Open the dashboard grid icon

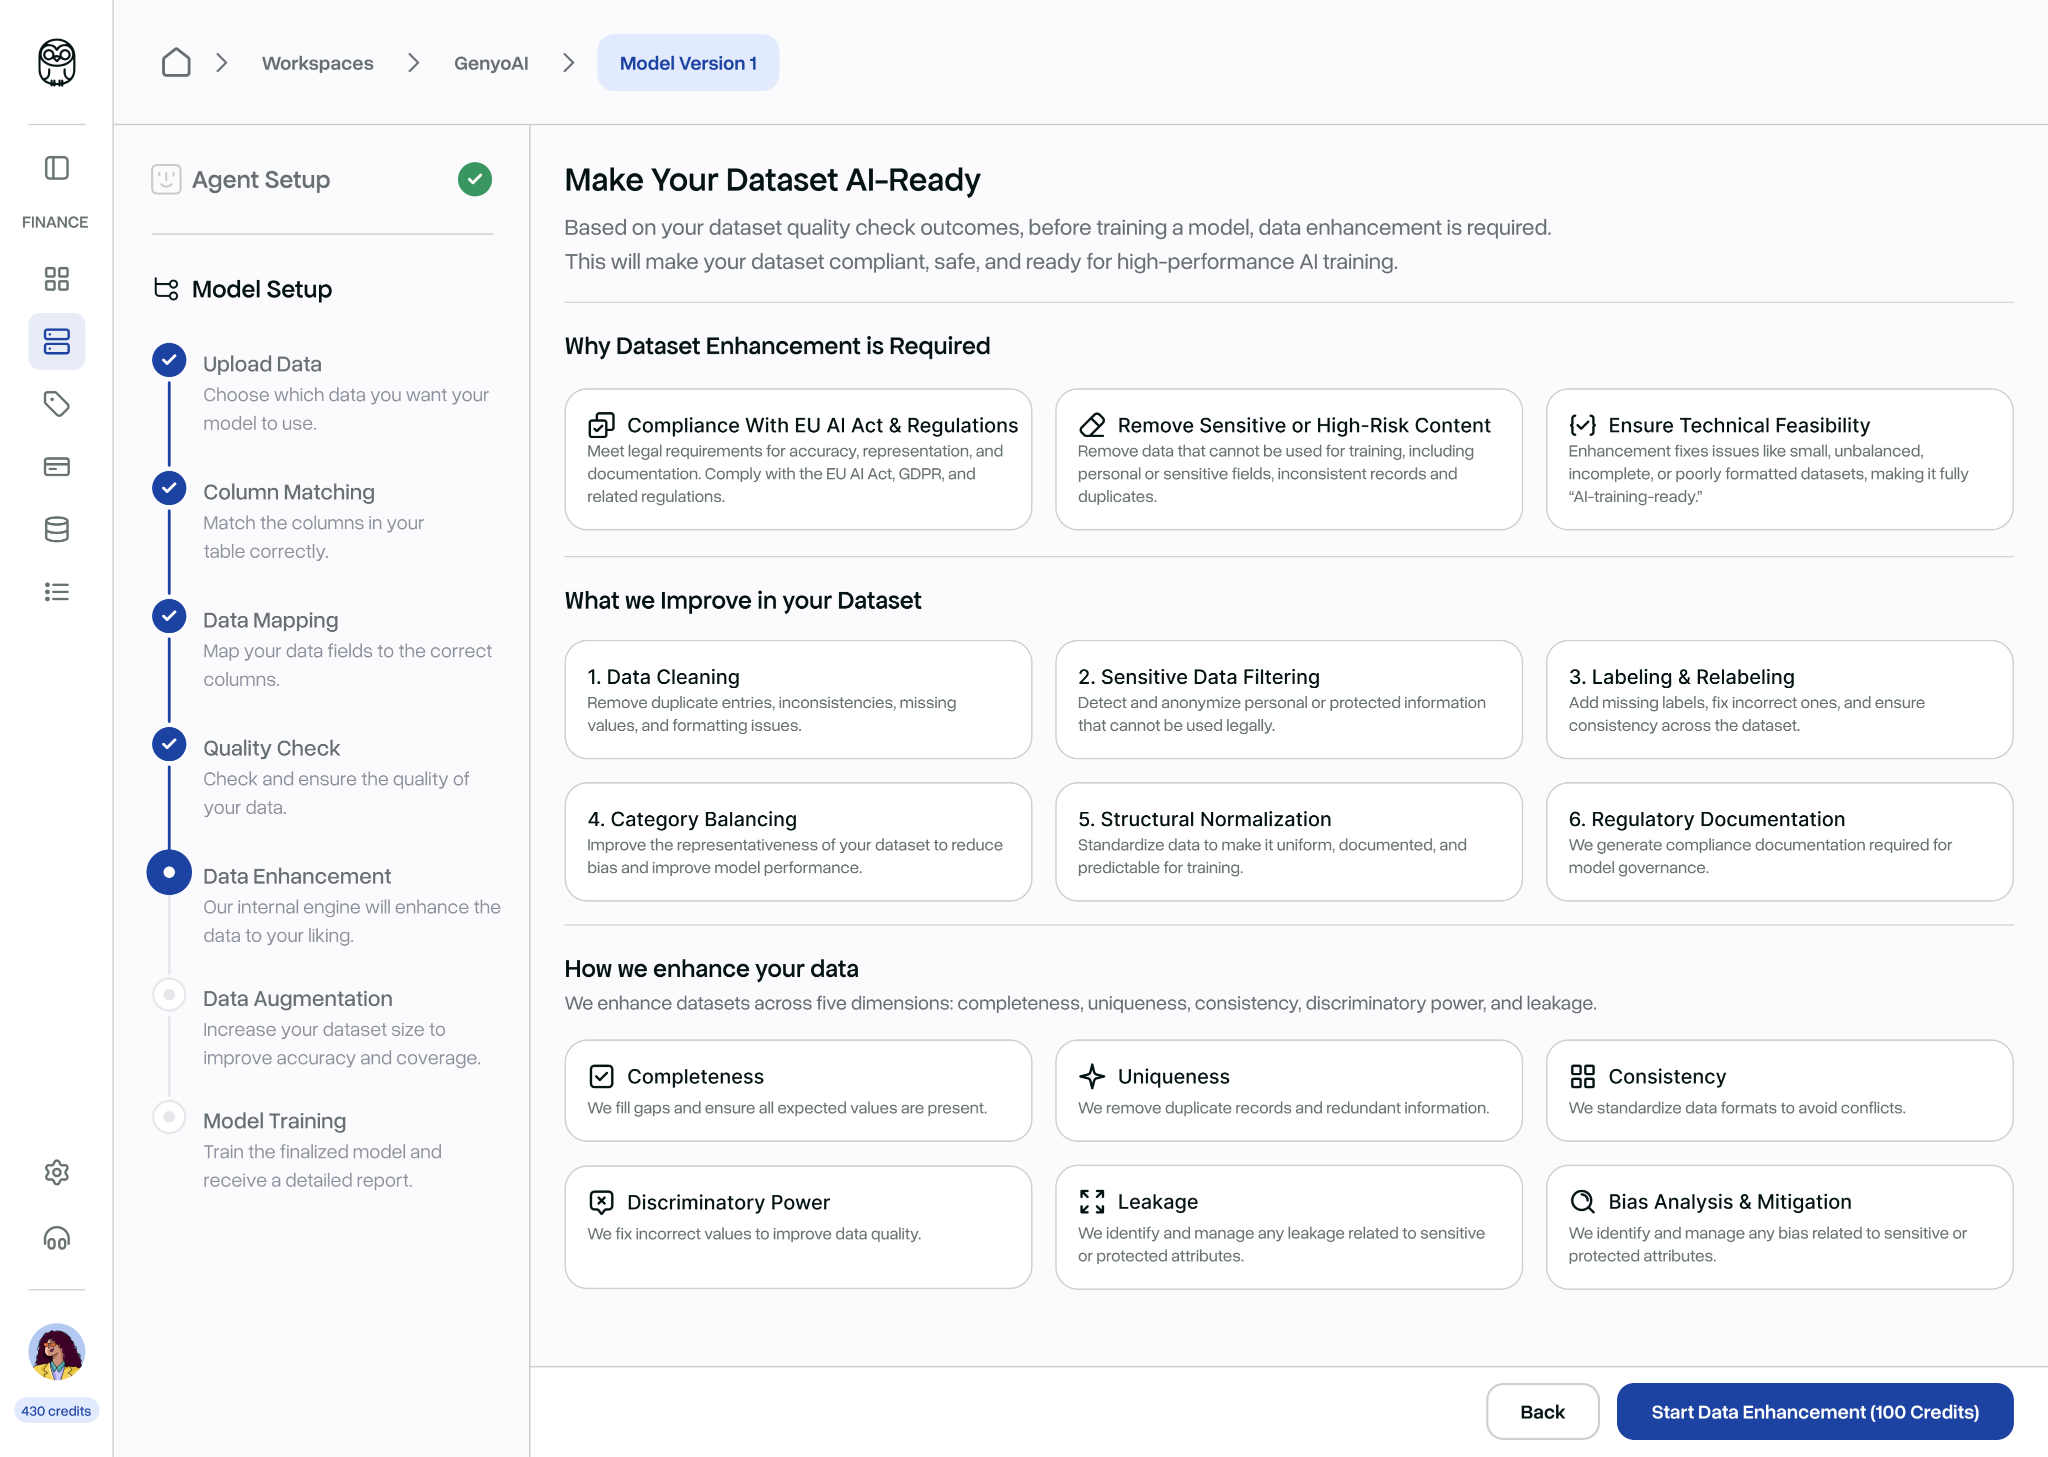pyautogui.click(x=57, y=279)
